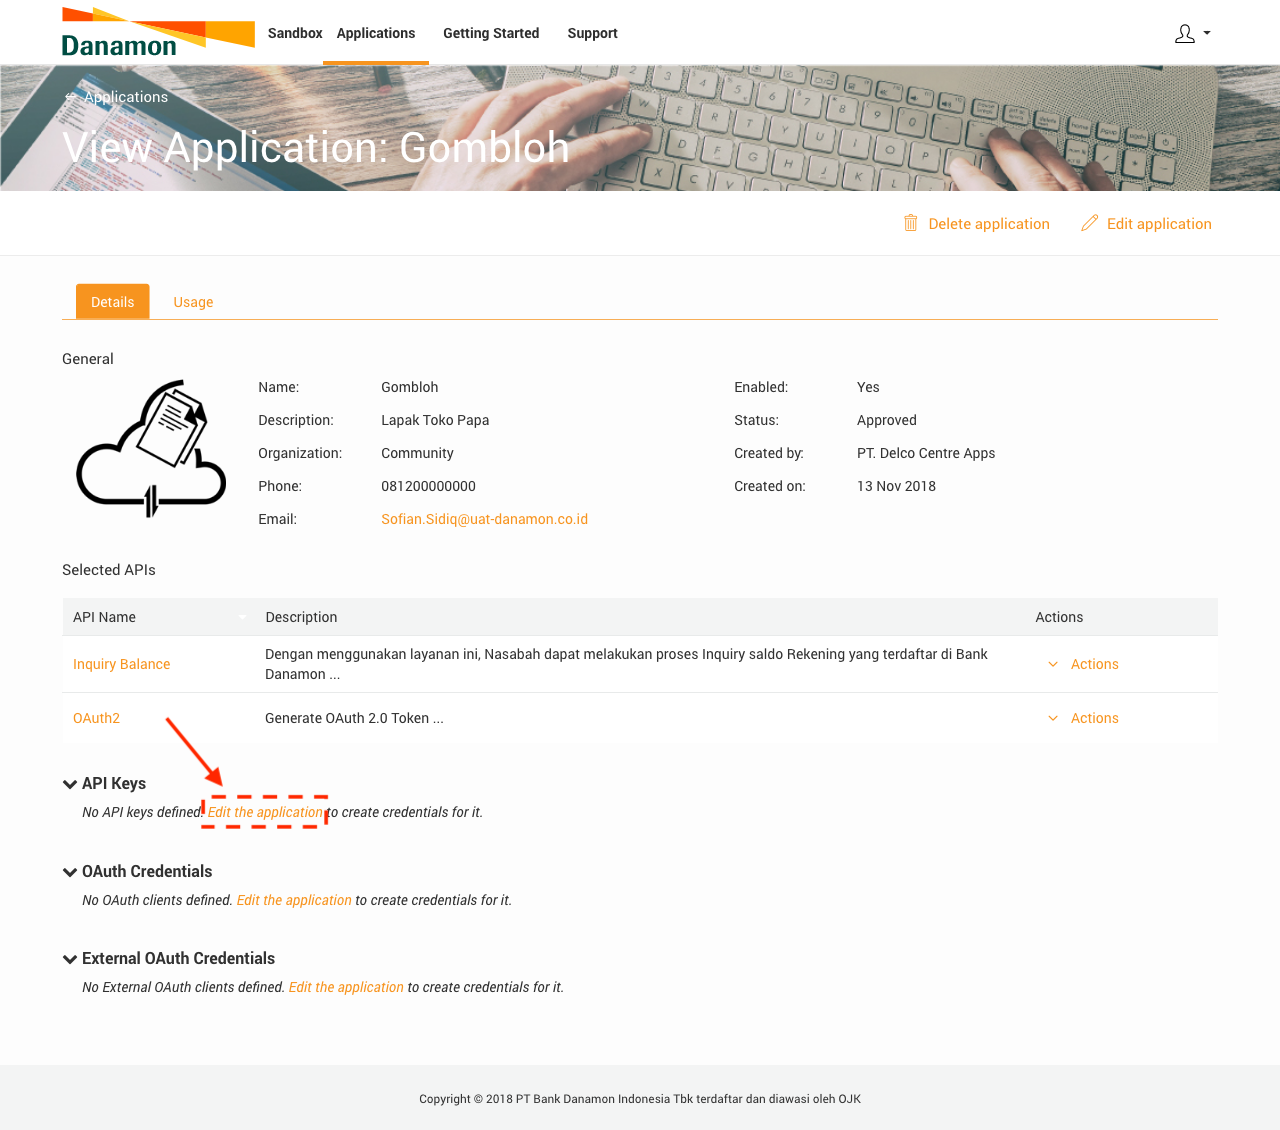Viewport: 1280px width, 1130px height.
Task: Open Actions dropdown for OAuth2 row
Action: (1083, 718)
